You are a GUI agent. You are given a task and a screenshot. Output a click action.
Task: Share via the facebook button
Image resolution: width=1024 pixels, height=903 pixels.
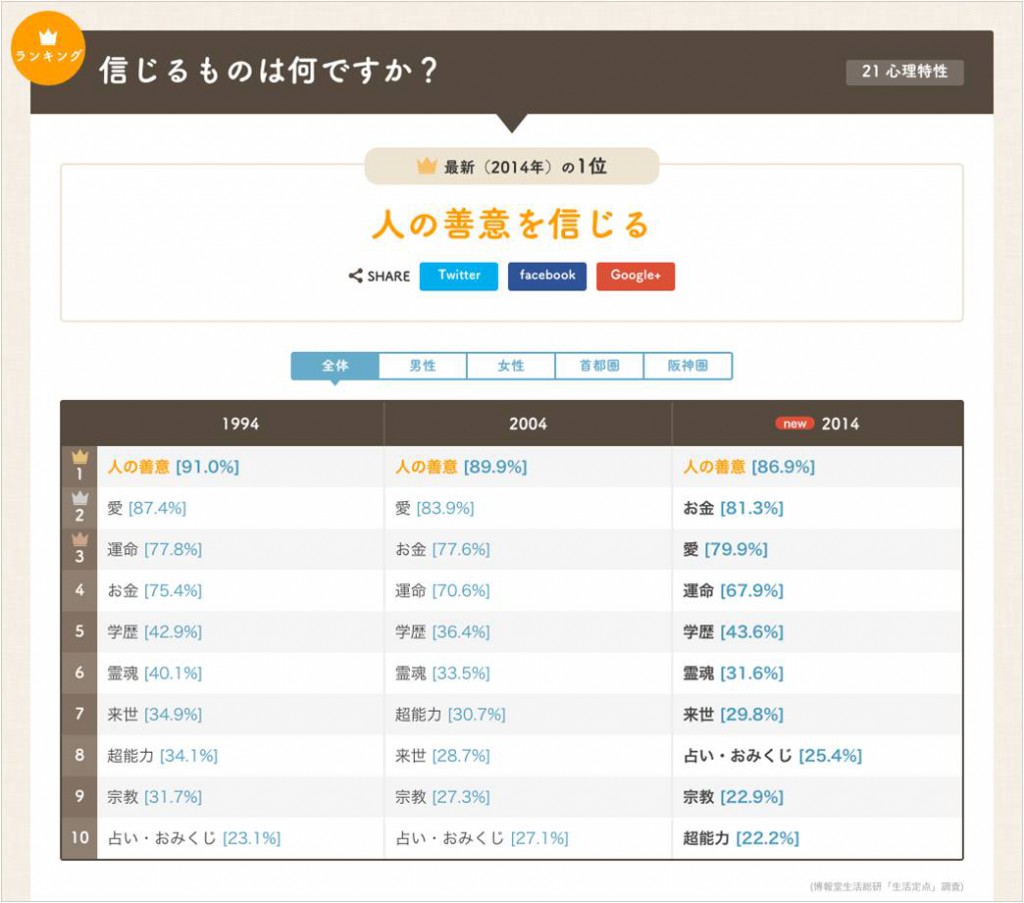[x=547, y=276]
